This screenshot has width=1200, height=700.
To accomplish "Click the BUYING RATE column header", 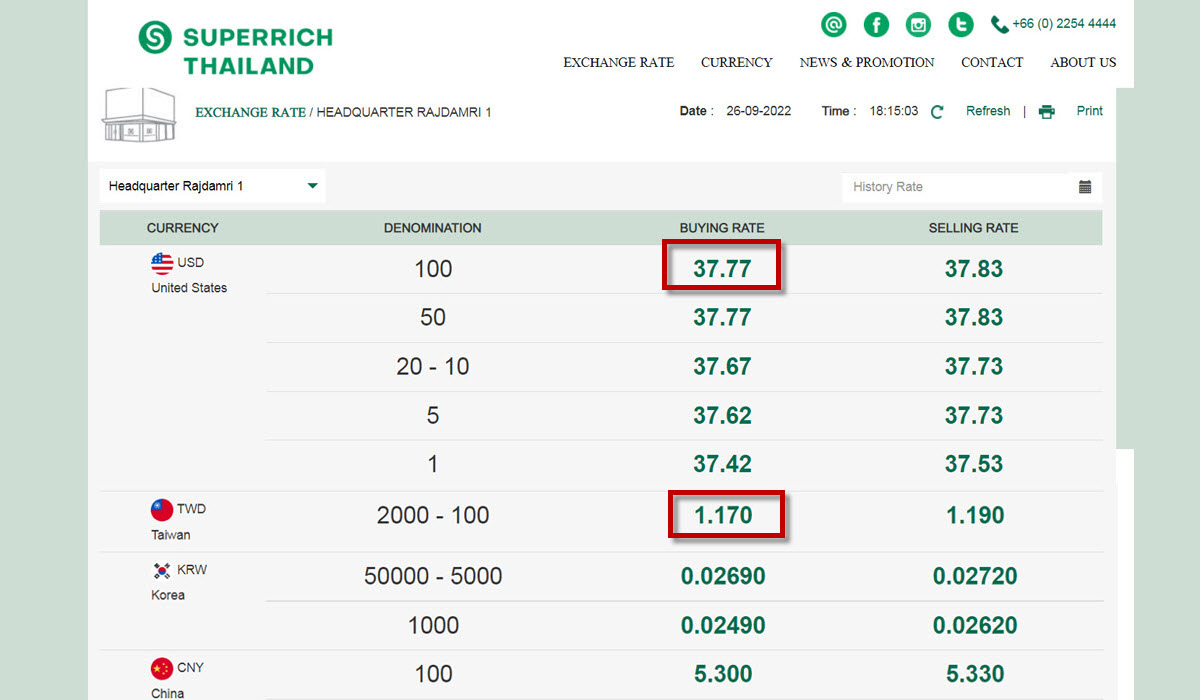I will click(x=722, y=228).
